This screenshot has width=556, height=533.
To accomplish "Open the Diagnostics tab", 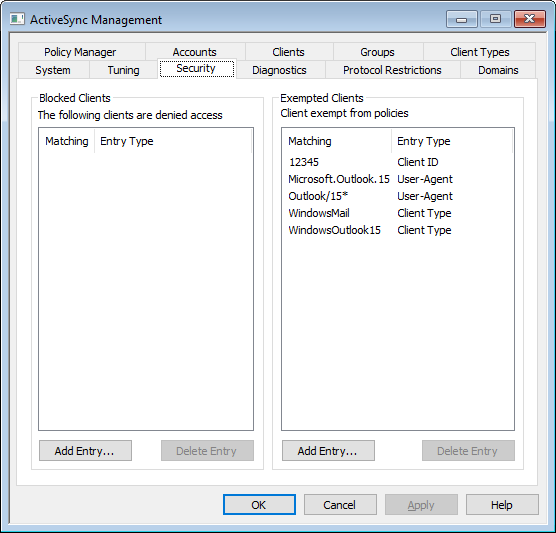I will pyautogui.click(x=279, y=70).
